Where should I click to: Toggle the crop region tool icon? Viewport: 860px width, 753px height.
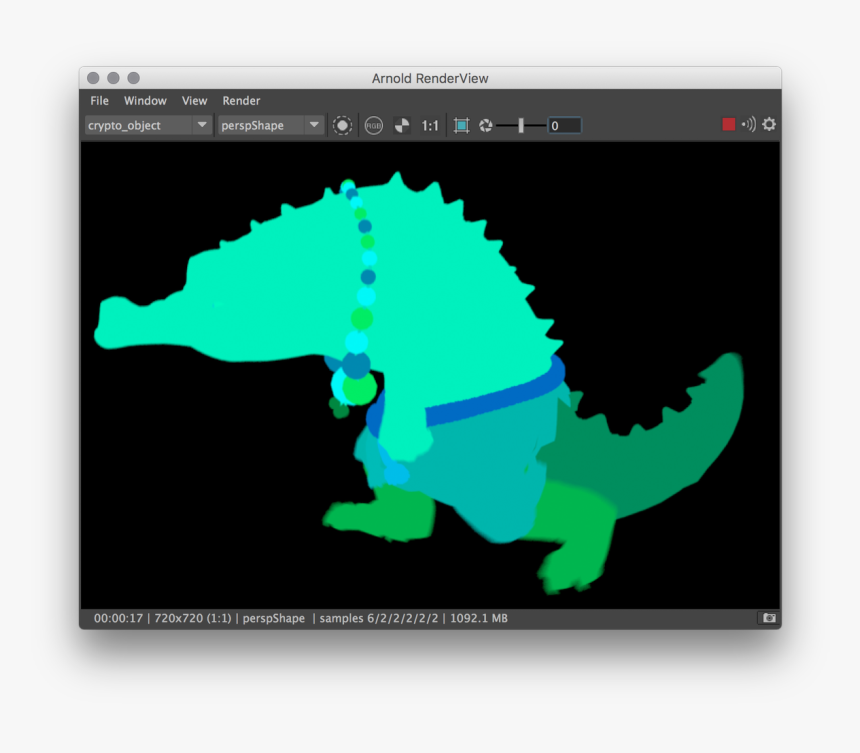pyautogui.click(x=461, y=126)
